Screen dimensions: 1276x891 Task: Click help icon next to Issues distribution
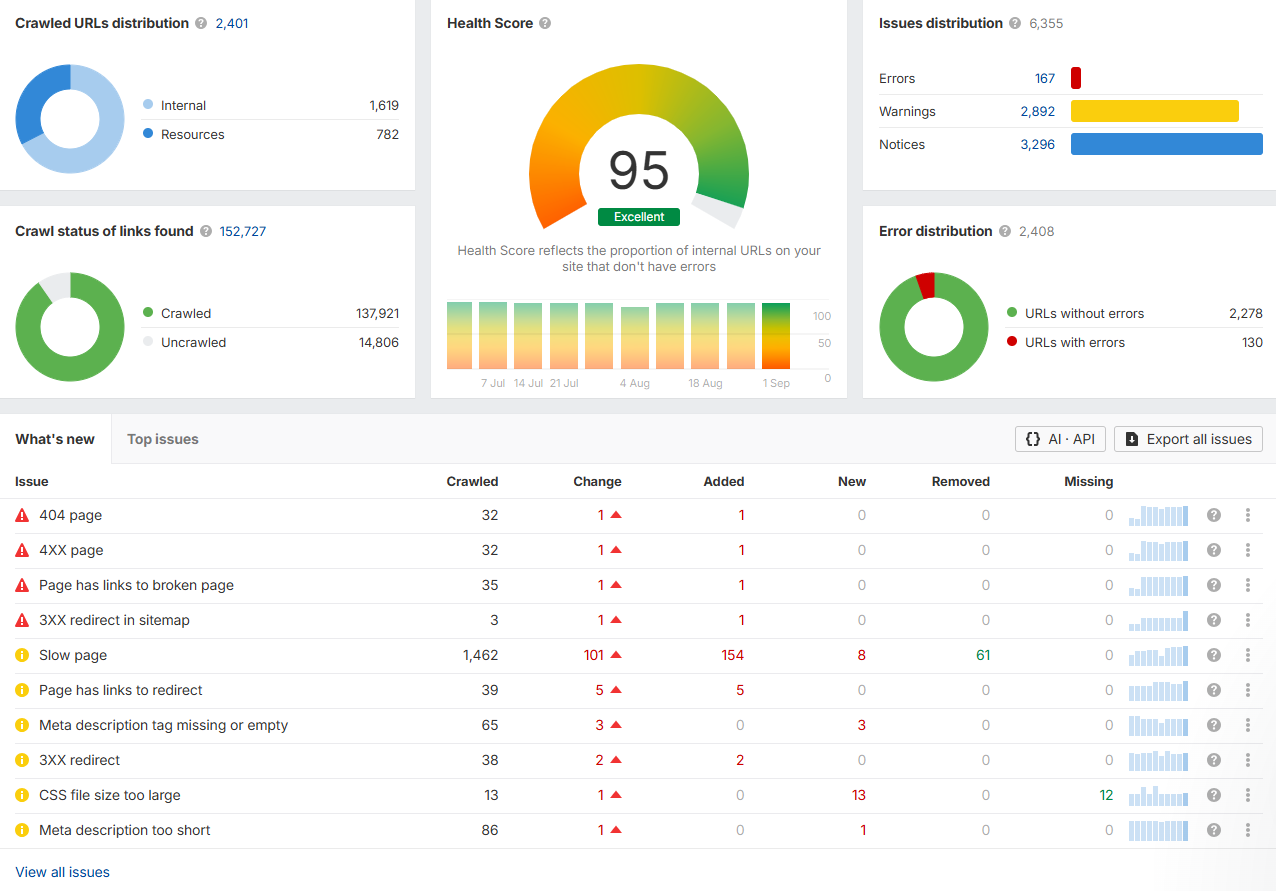click(x=1015, y=23)
